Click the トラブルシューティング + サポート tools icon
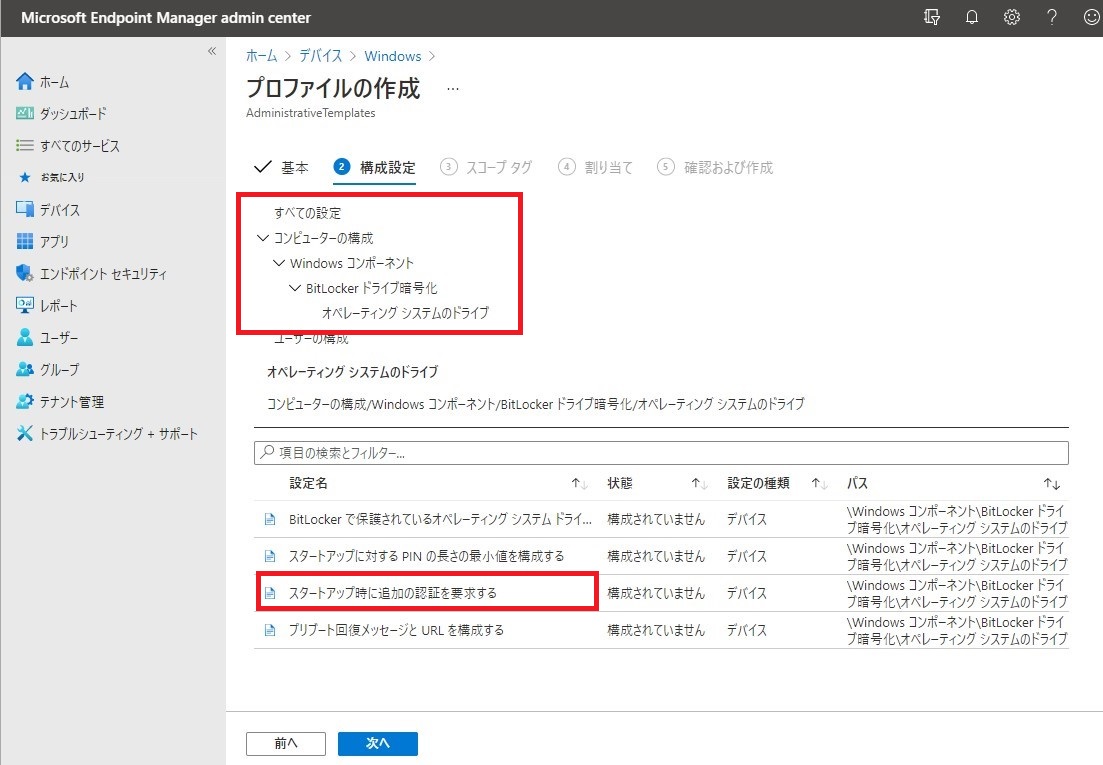Screen dimensions: 1103x765 tap(25, 433)
